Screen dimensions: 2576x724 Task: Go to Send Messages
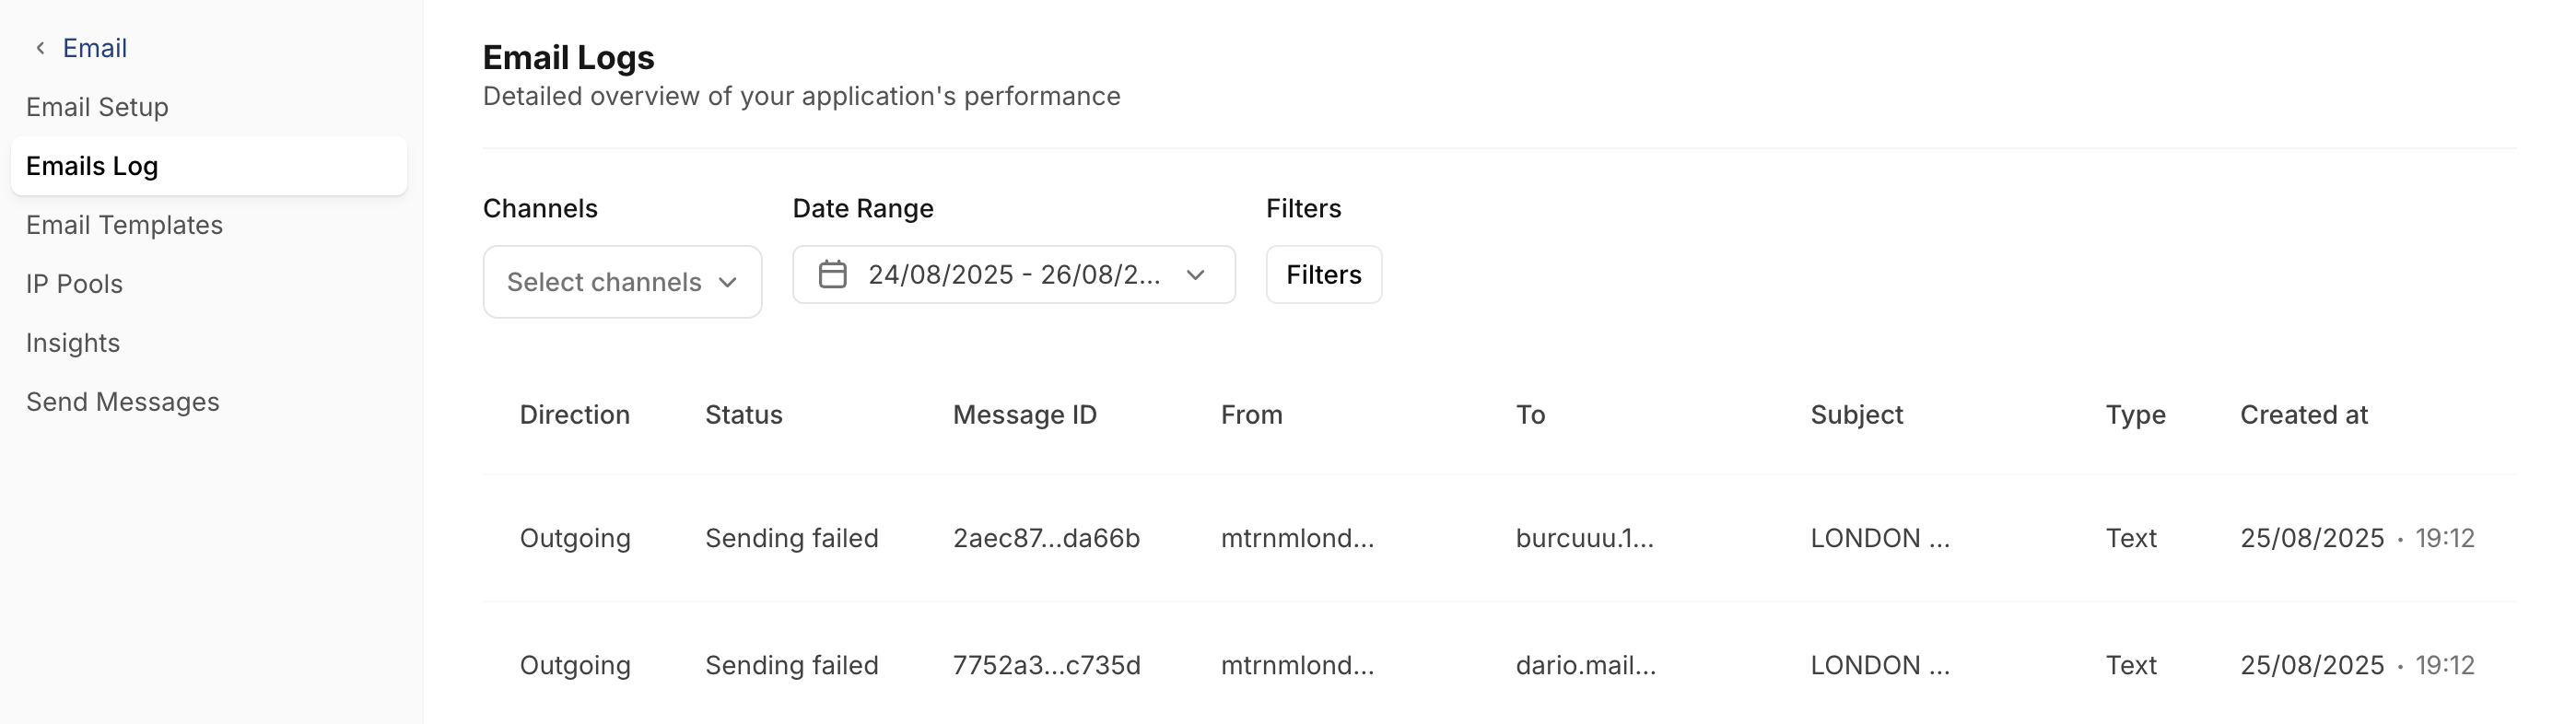(122, 402)
